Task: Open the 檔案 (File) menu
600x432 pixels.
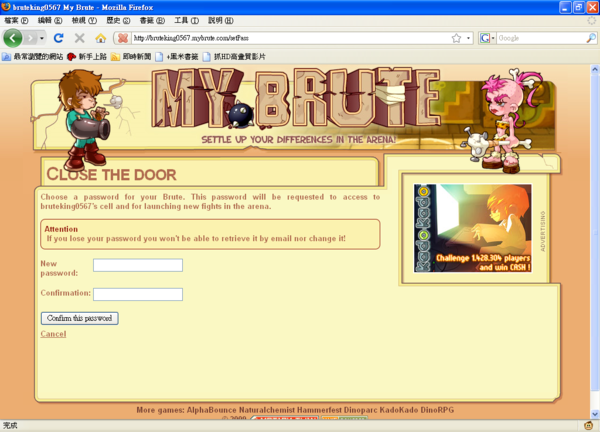Action: [16, 20]
